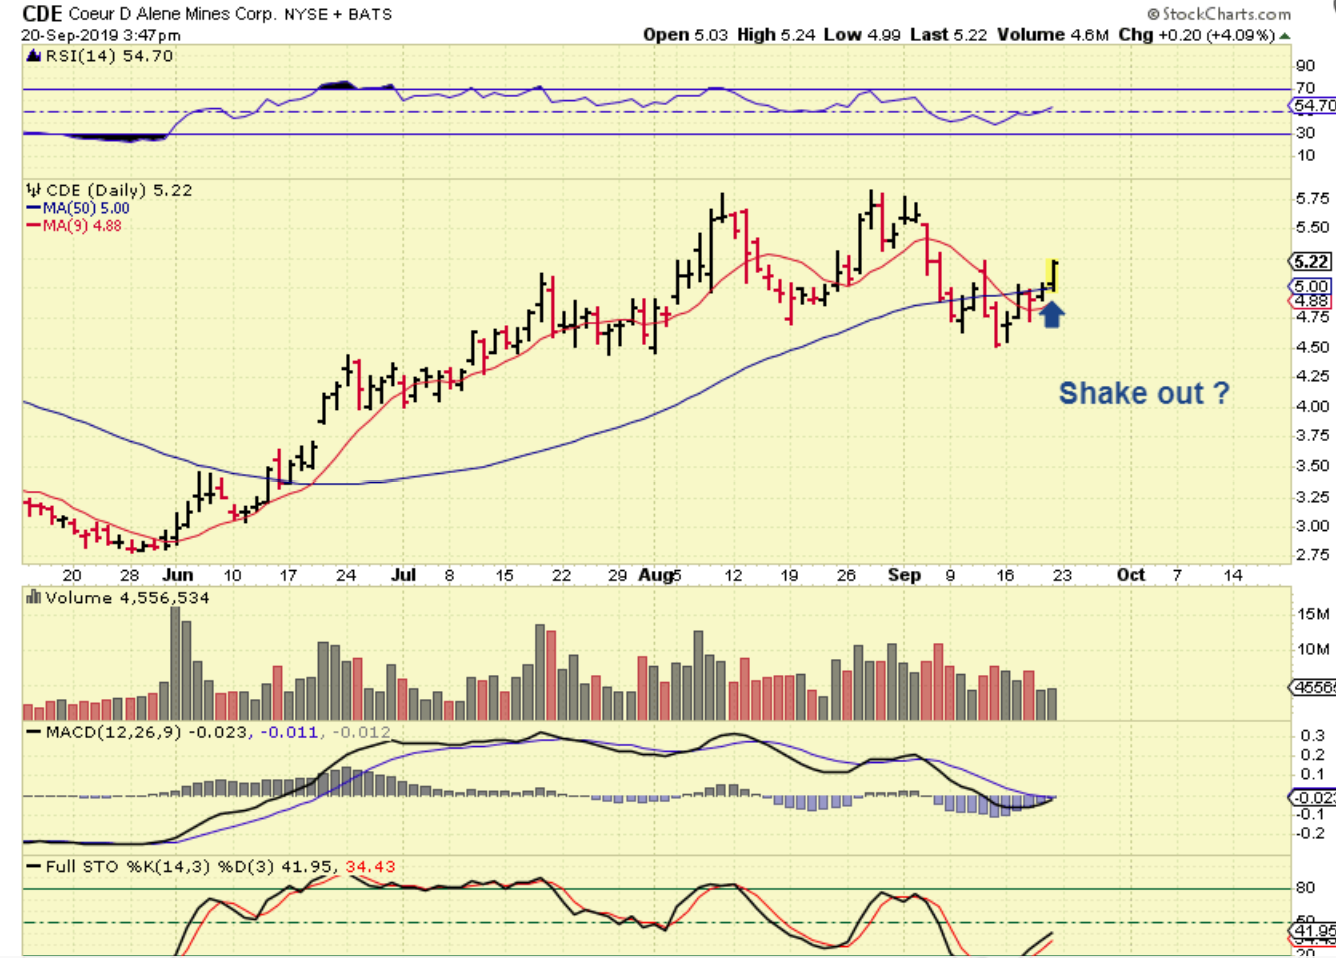1336x958 pixels.
Task: Click the Open 5.03 quote in the header
Action: (x=686, y=35)
